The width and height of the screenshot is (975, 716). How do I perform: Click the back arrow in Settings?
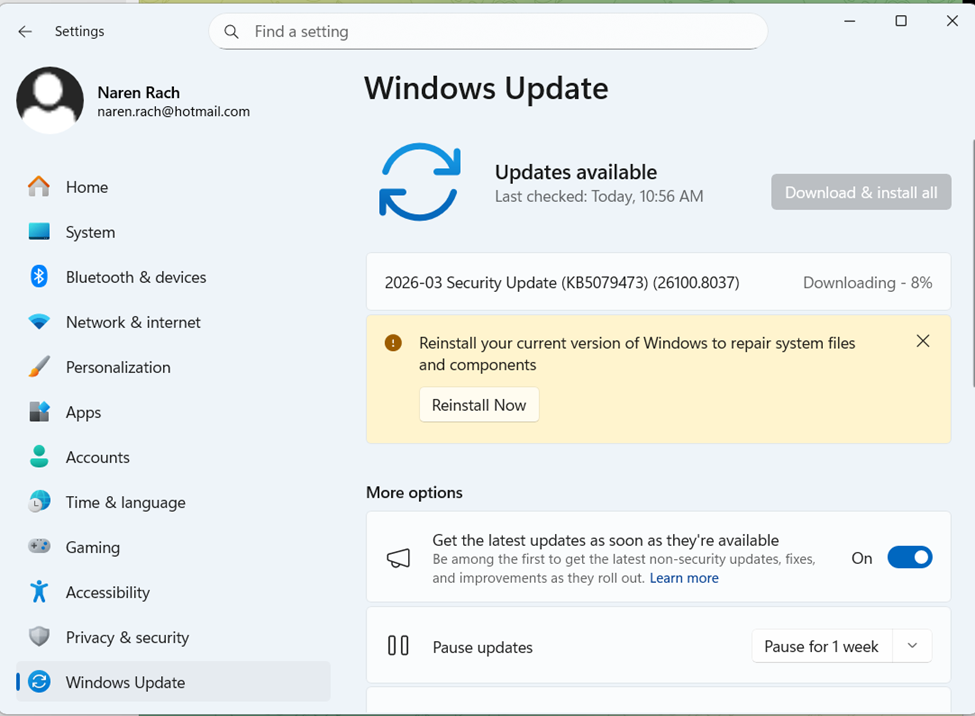point(25,31)
